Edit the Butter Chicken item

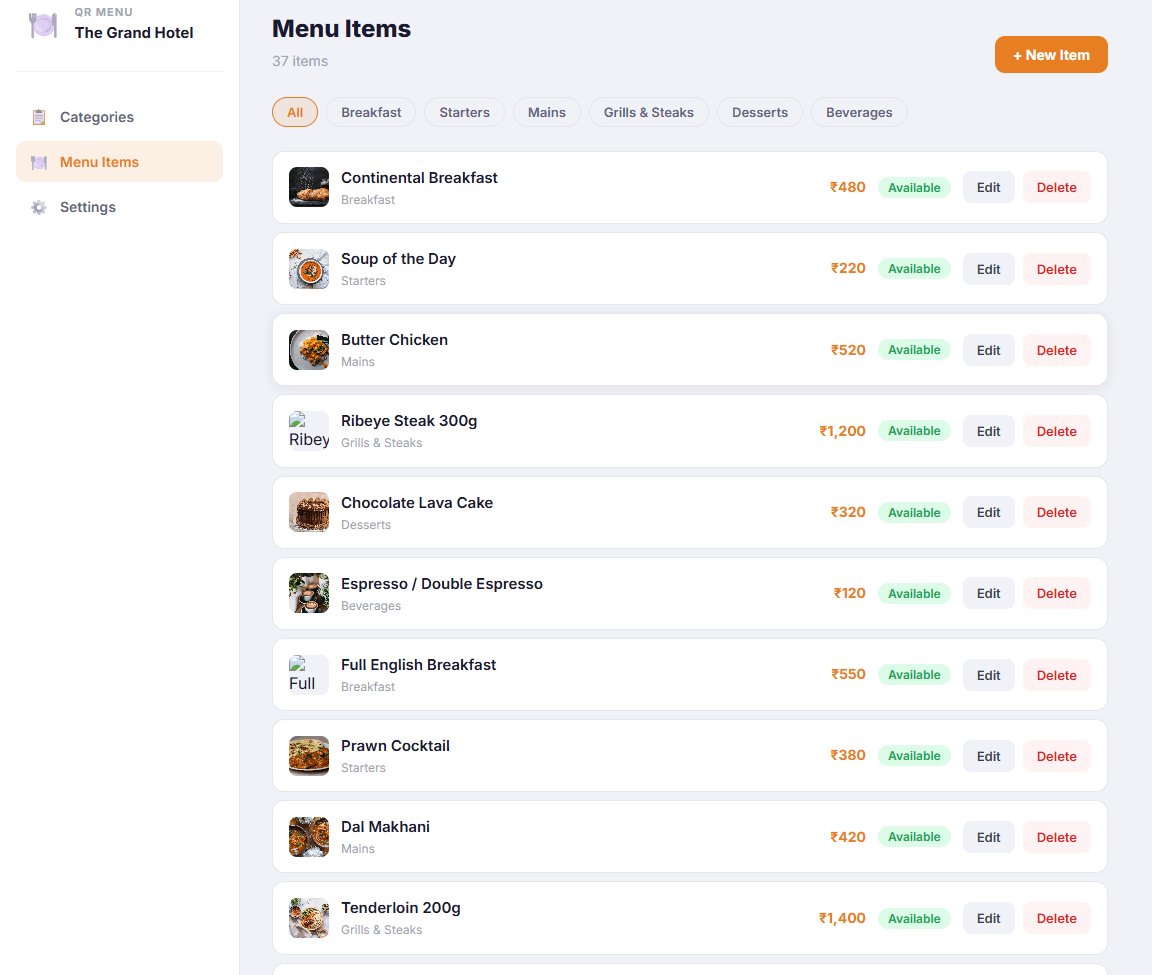[x=988, y=350]
